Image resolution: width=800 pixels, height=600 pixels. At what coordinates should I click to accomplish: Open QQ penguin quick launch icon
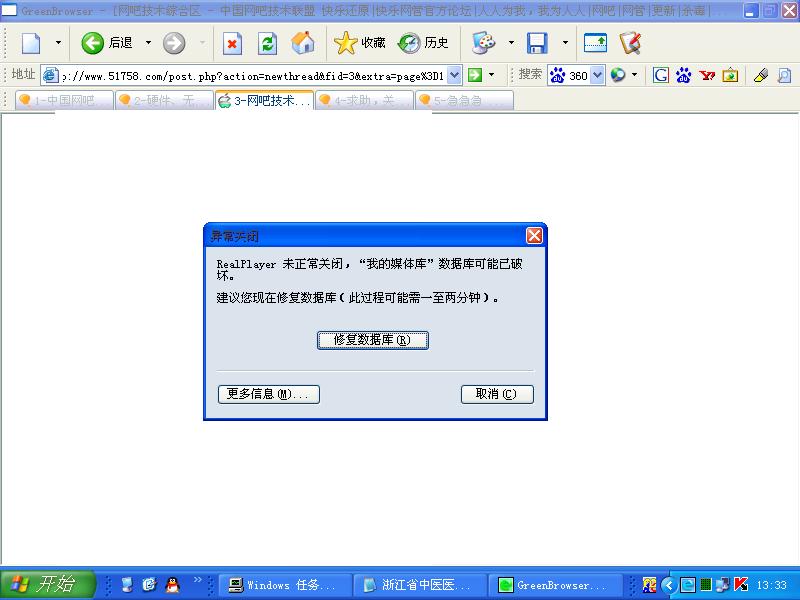(x=173, y=585)
